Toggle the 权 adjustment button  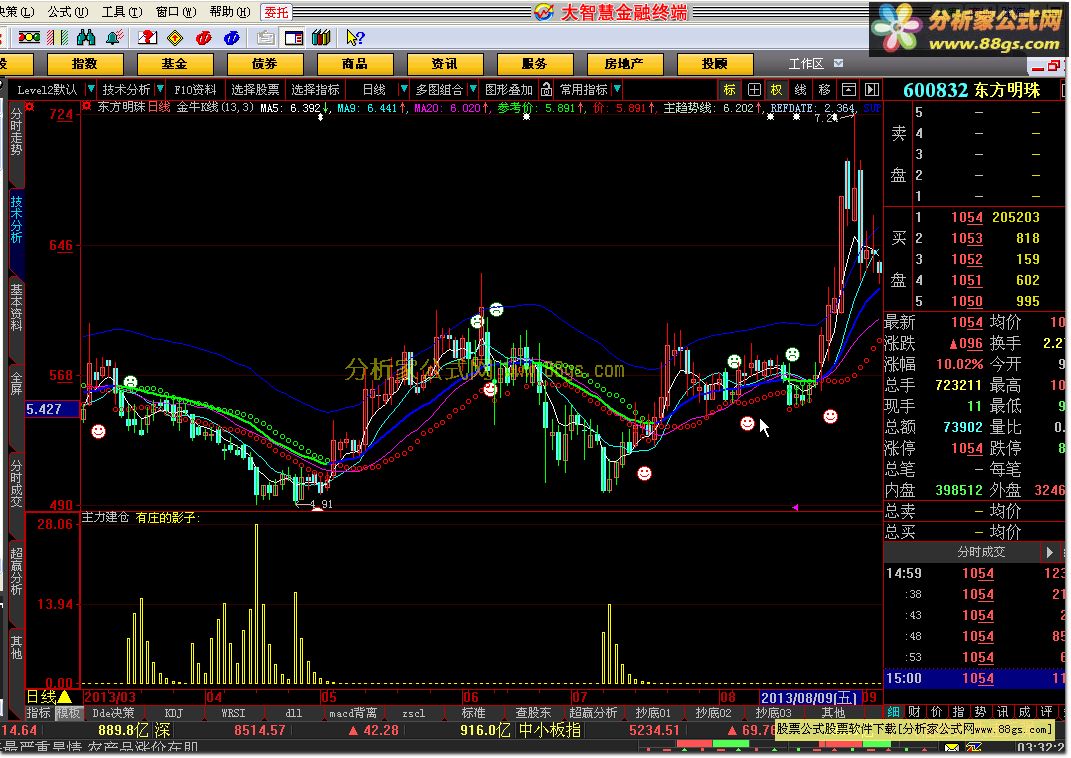tap(777, 89)
